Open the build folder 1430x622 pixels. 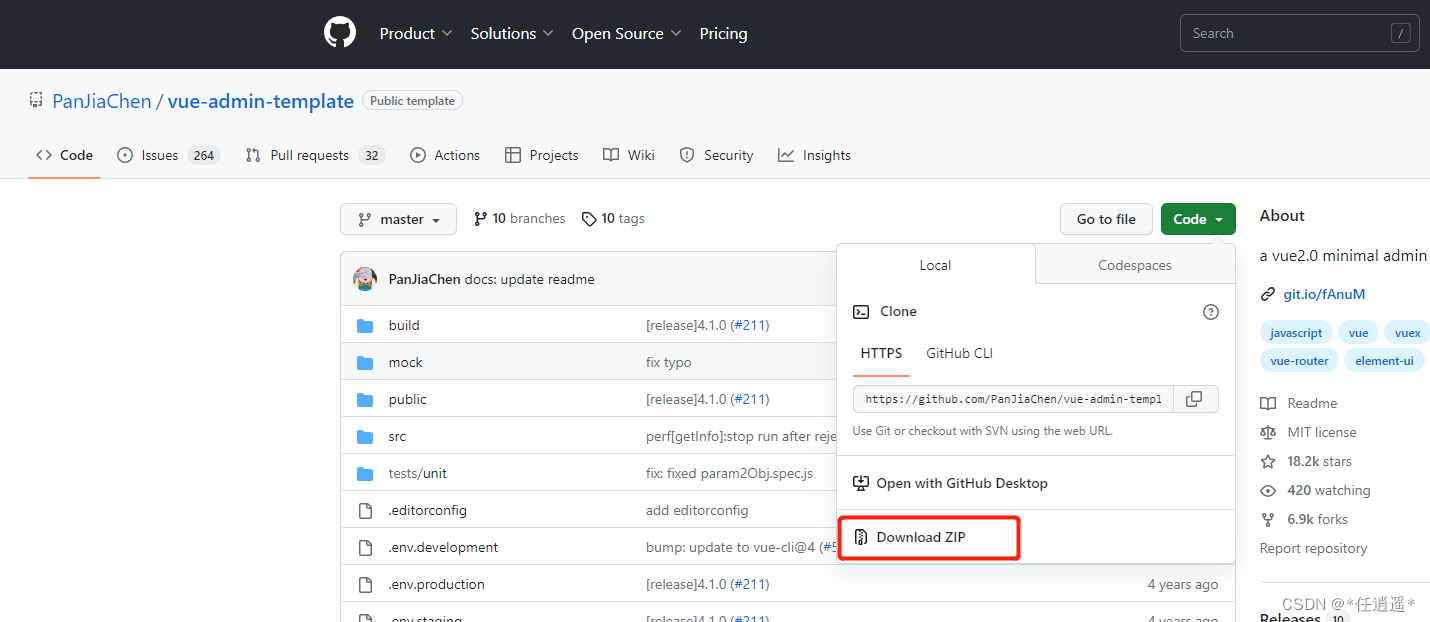(x=404, y=325)
